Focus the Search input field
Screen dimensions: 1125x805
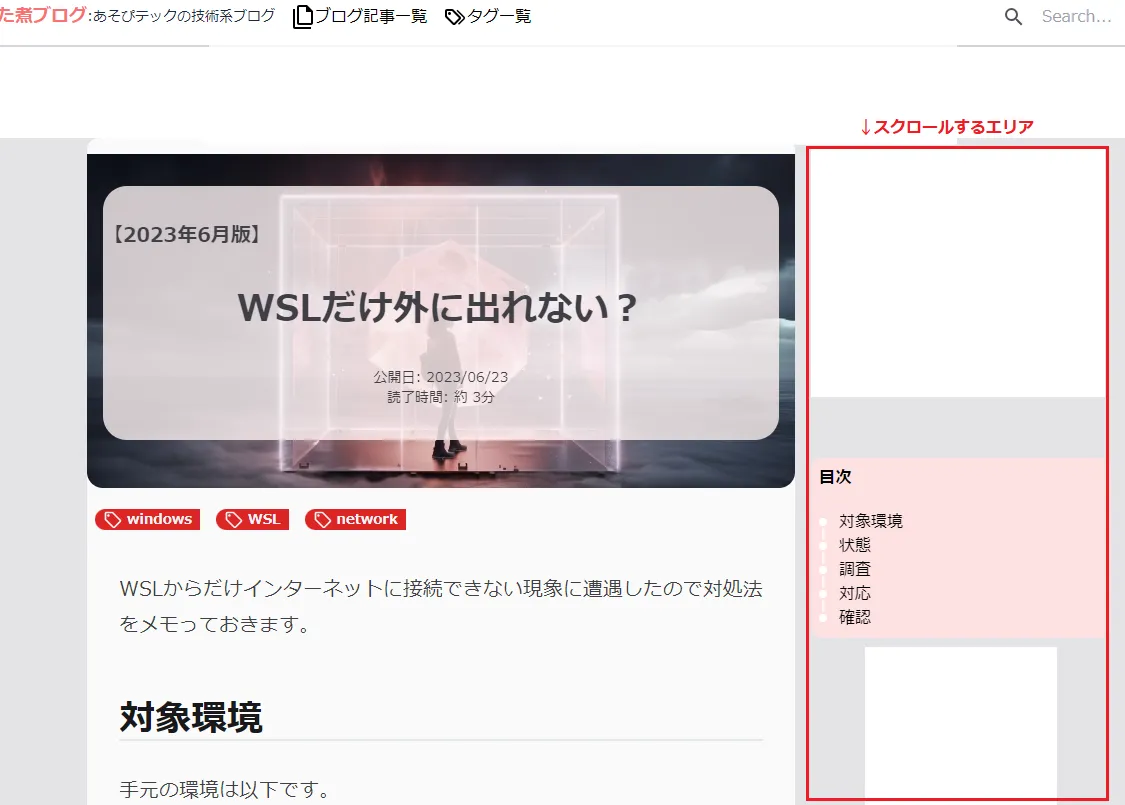(x=1076, y=17)
